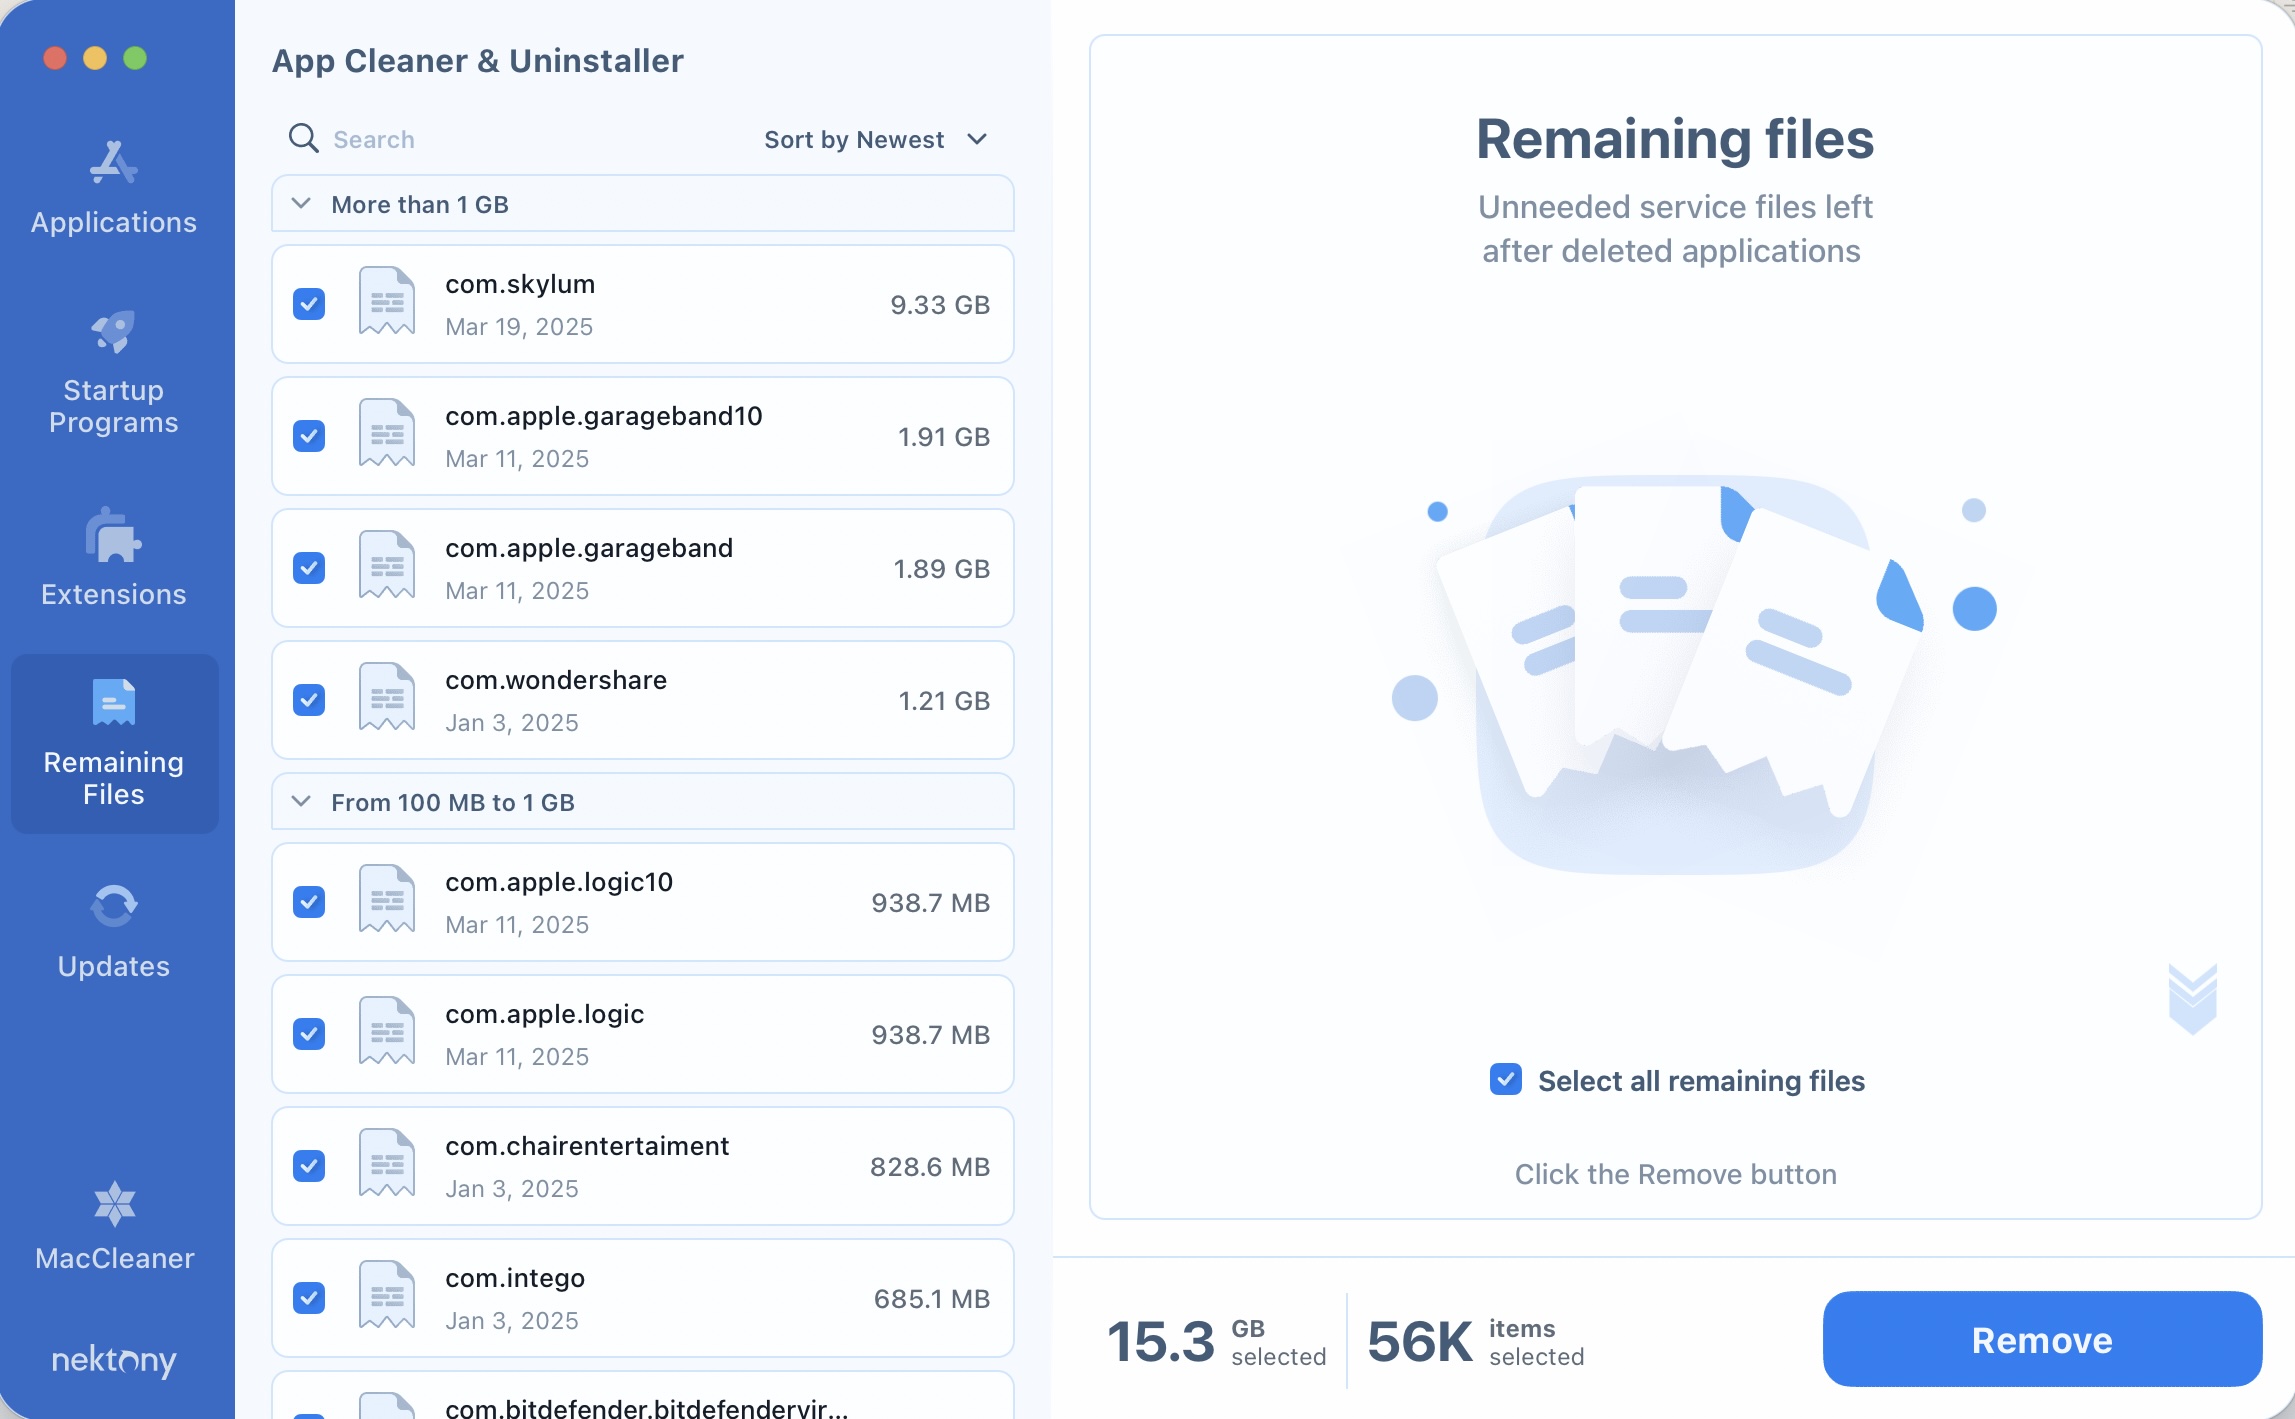Image resolution: width=2295 pixels, height=1419 pixels.
Task: Click the nektony logo link
Action: click(113, 1360)
